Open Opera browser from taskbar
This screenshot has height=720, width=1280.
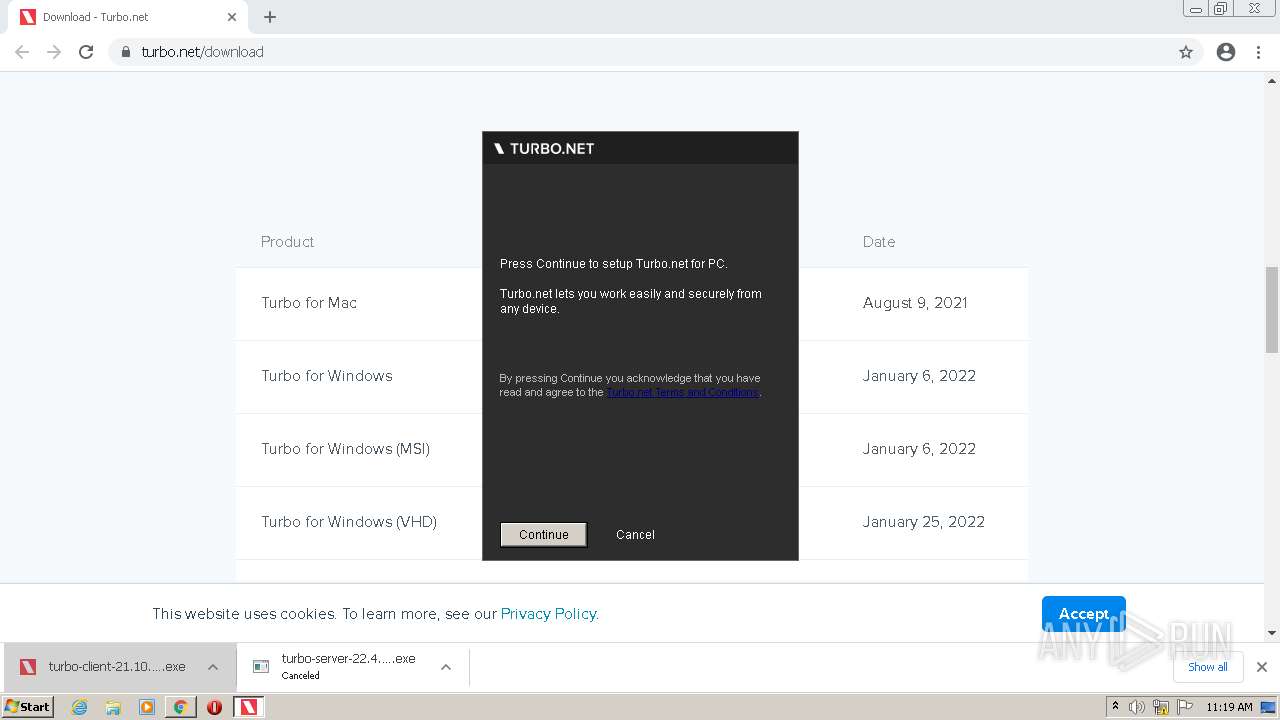pos(214,706)
